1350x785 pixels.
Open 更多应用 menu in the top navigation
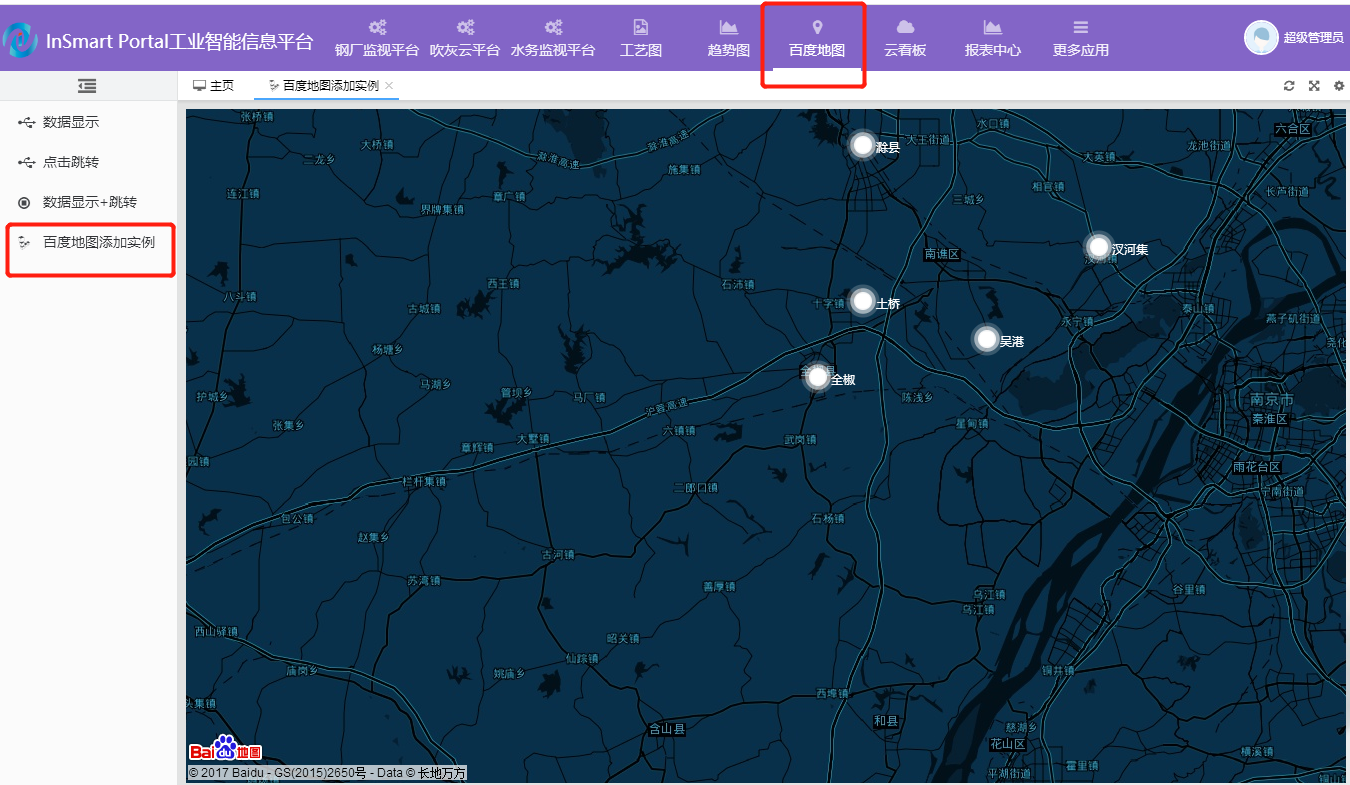click(1081, 38)
